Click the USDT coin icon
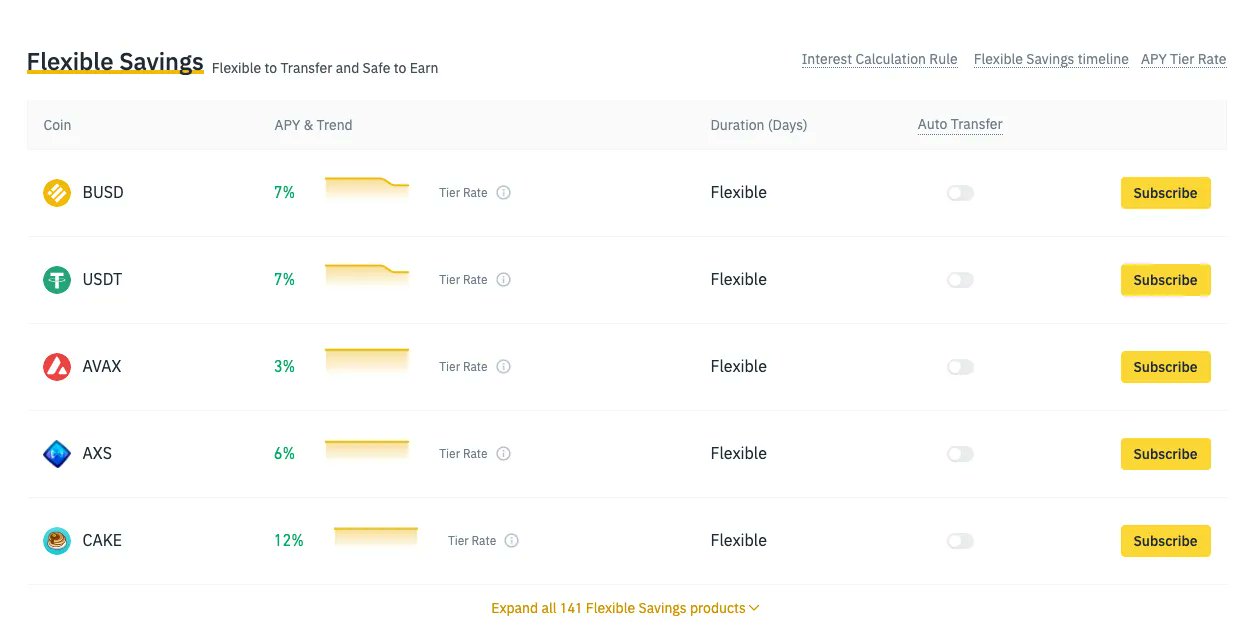Screen dimensions: 1252x629 57,280
